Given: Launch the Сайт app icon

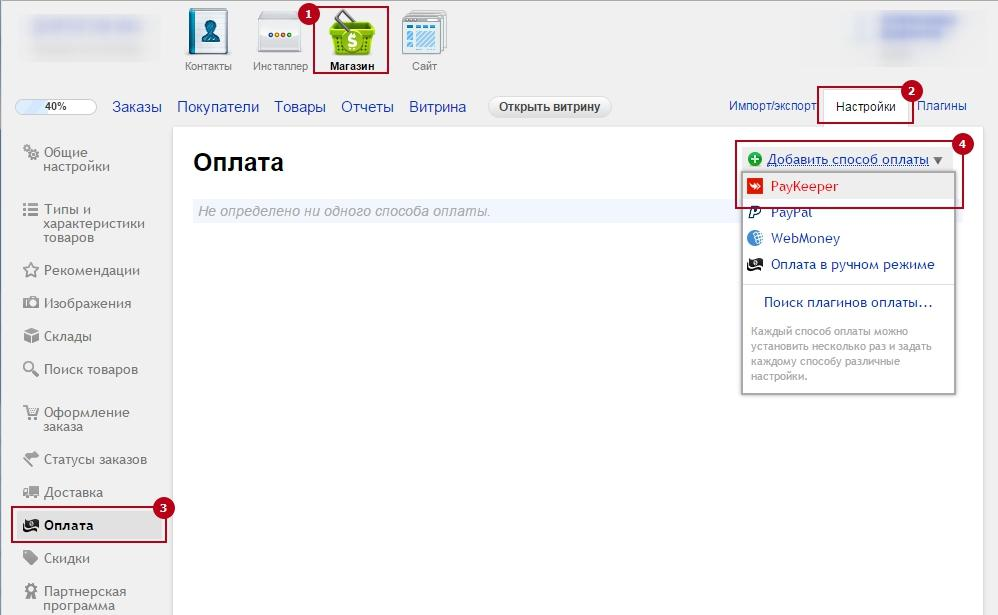Looking at the screenshot, I should point(424,34).
